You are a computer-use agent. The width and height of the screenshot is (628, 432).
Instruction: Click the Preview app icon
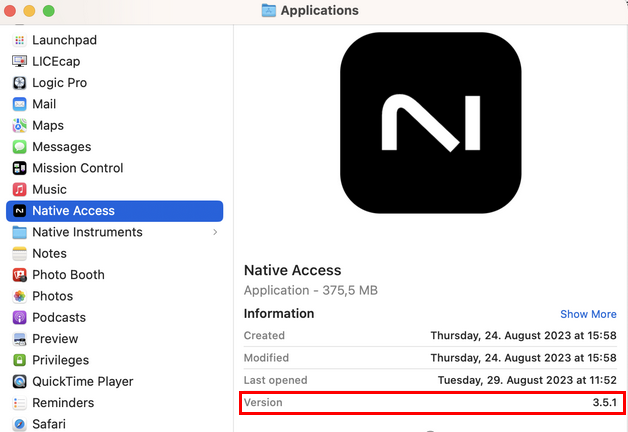(x=19, y=339)
